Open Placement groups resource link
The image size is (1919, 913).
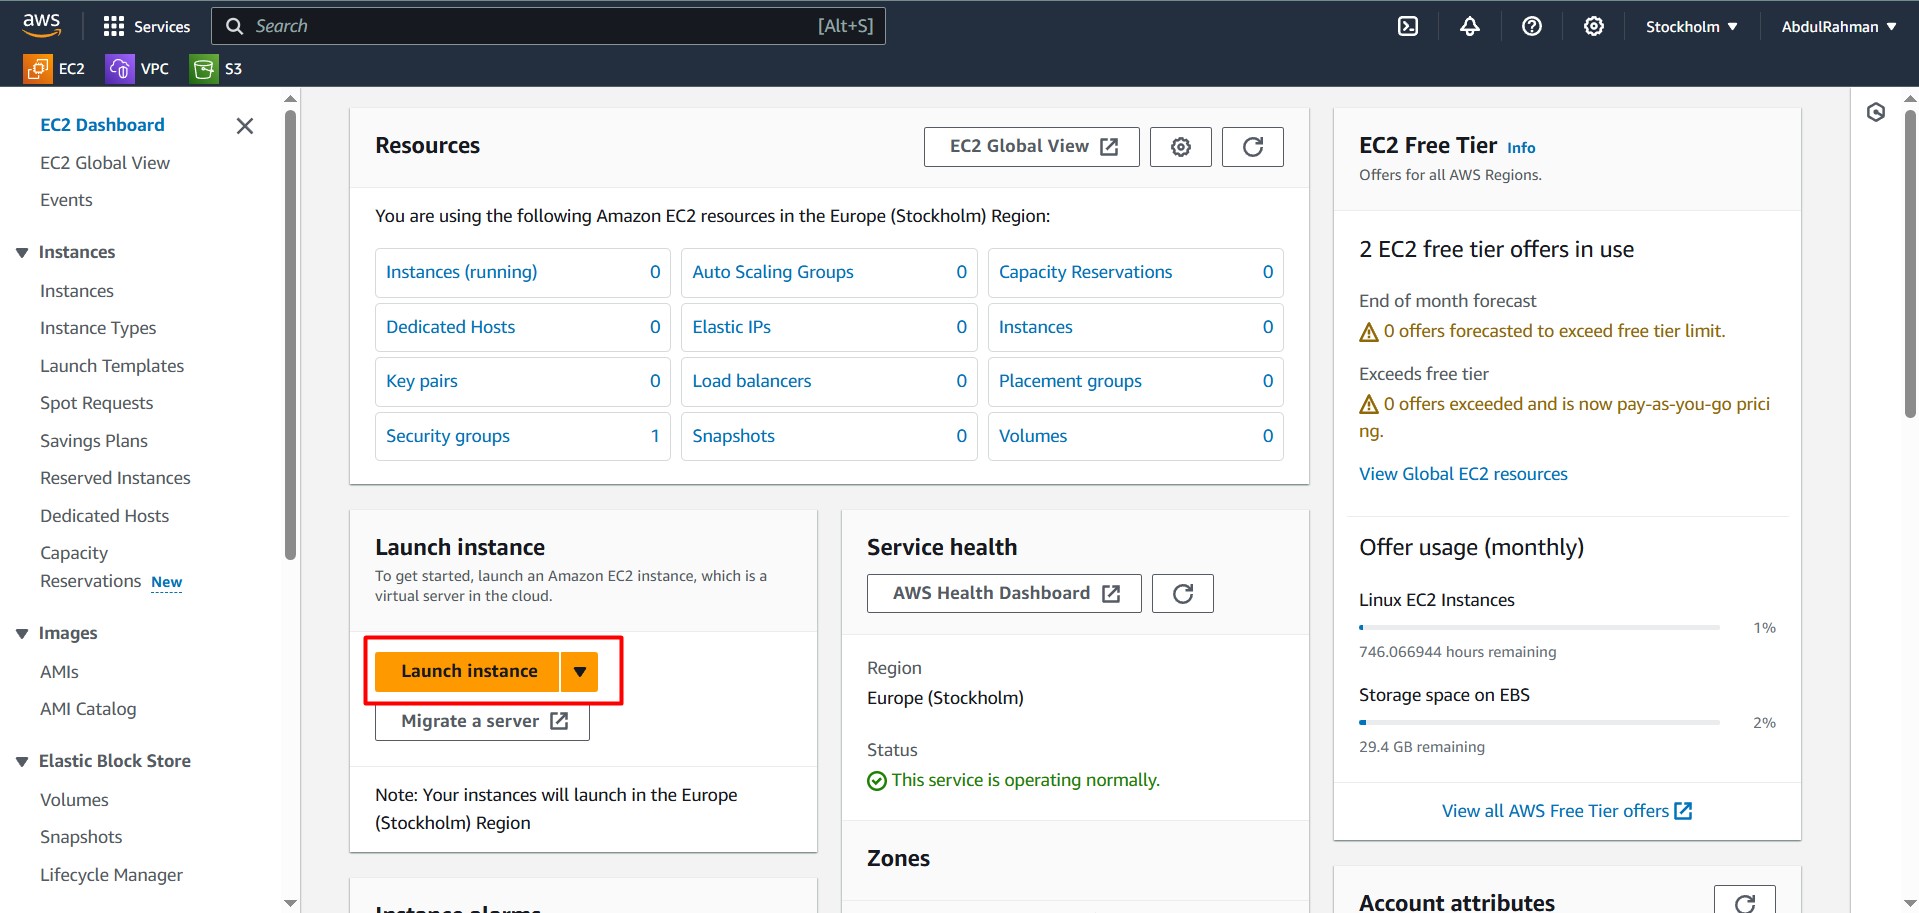tap(1070, 381)
